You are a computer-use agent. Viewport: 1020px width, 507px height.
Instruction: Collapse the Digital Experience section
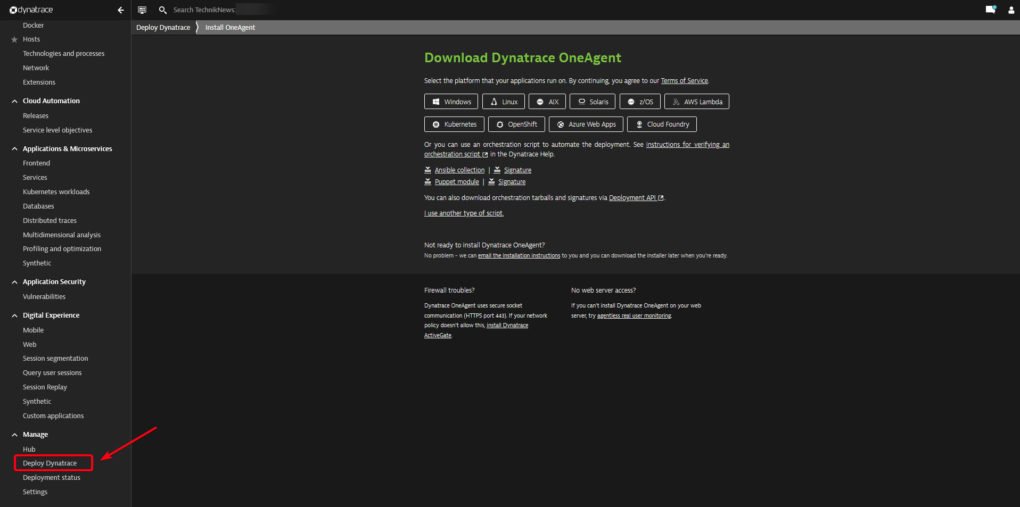(13, 315)
